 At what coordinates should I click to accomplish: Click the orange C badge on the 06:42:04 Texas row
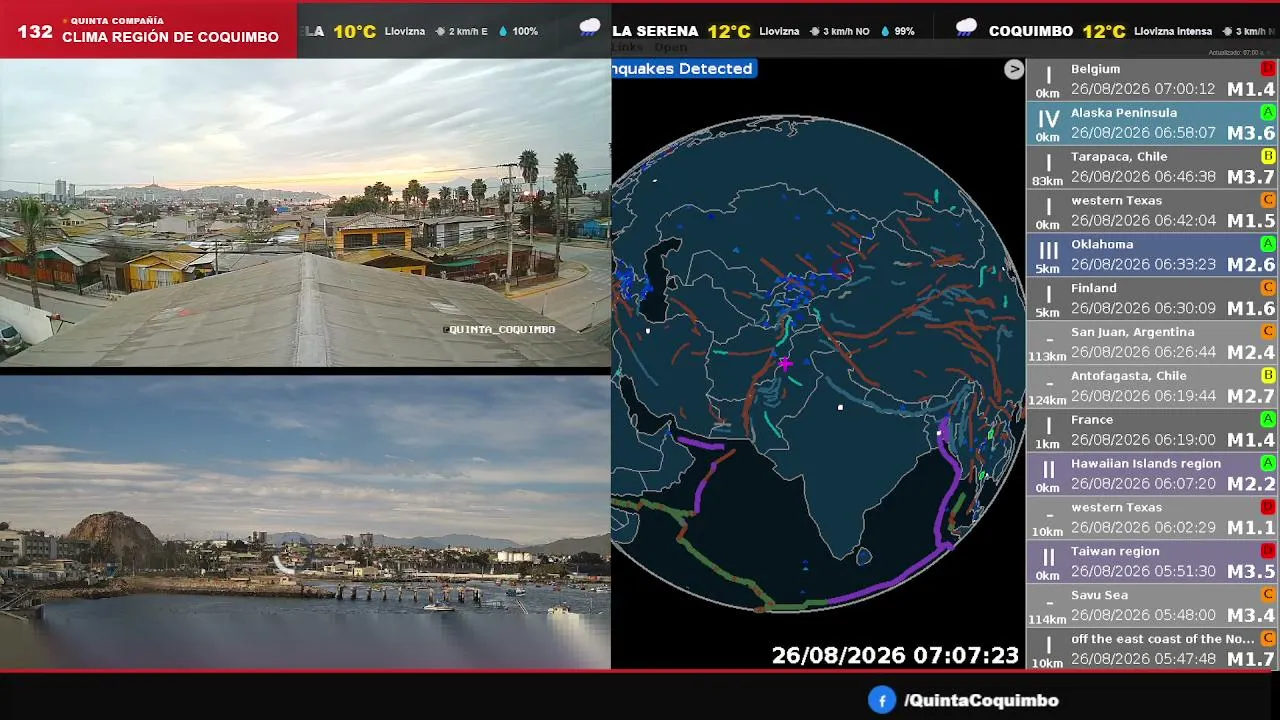1268,200
